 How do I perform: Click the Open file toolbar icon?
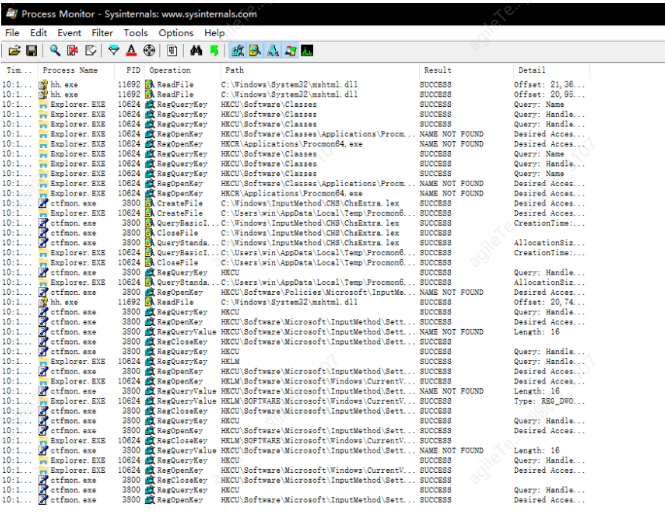coord(14,50)
